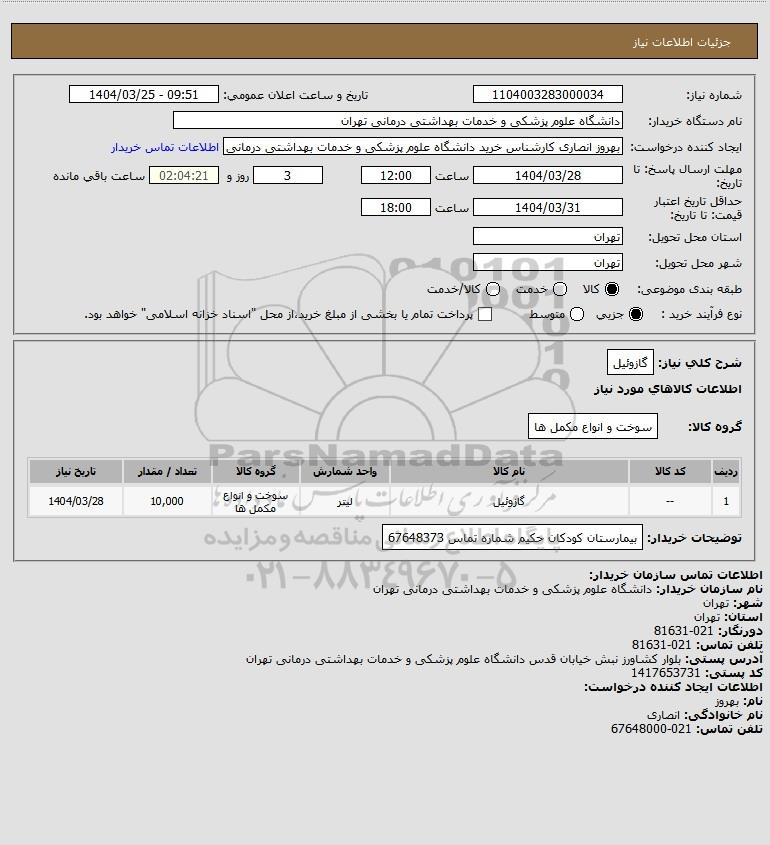Click the کد کالا column header

click(x=670, y=472)
